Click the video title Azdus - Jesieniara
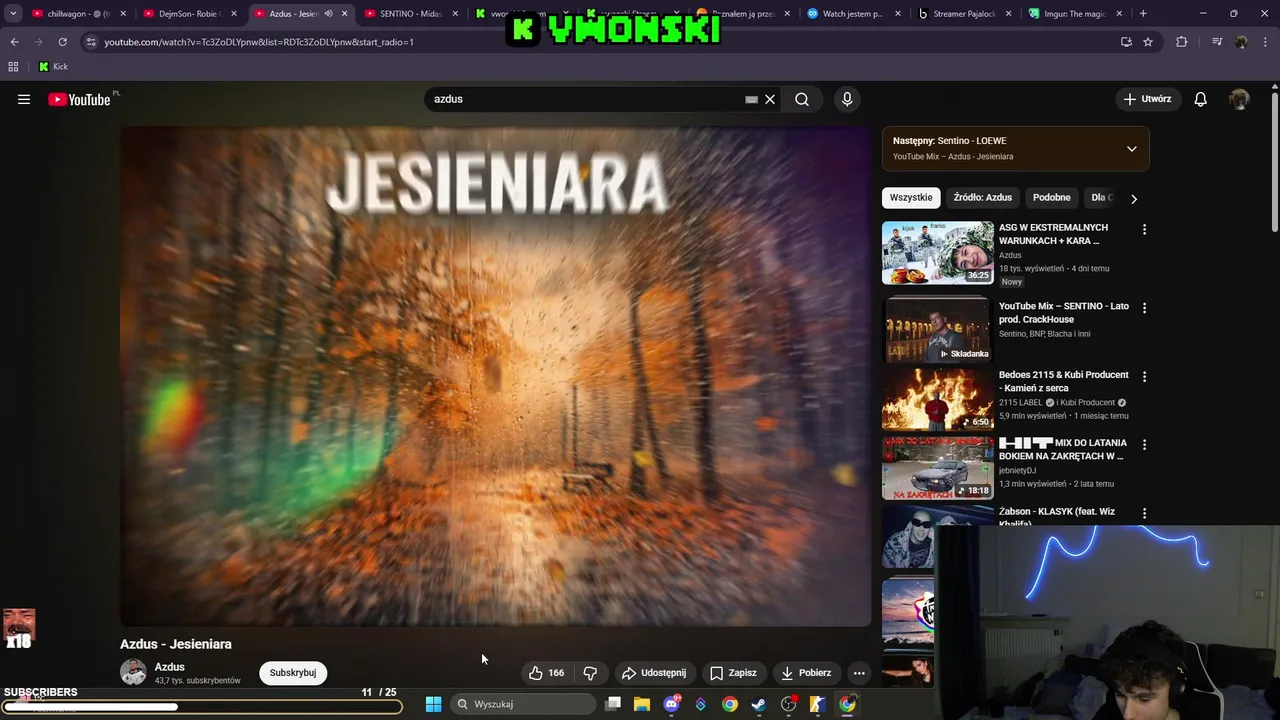Image resolution: width=1280 pixels, height=720 pixels. pos(176,644)
